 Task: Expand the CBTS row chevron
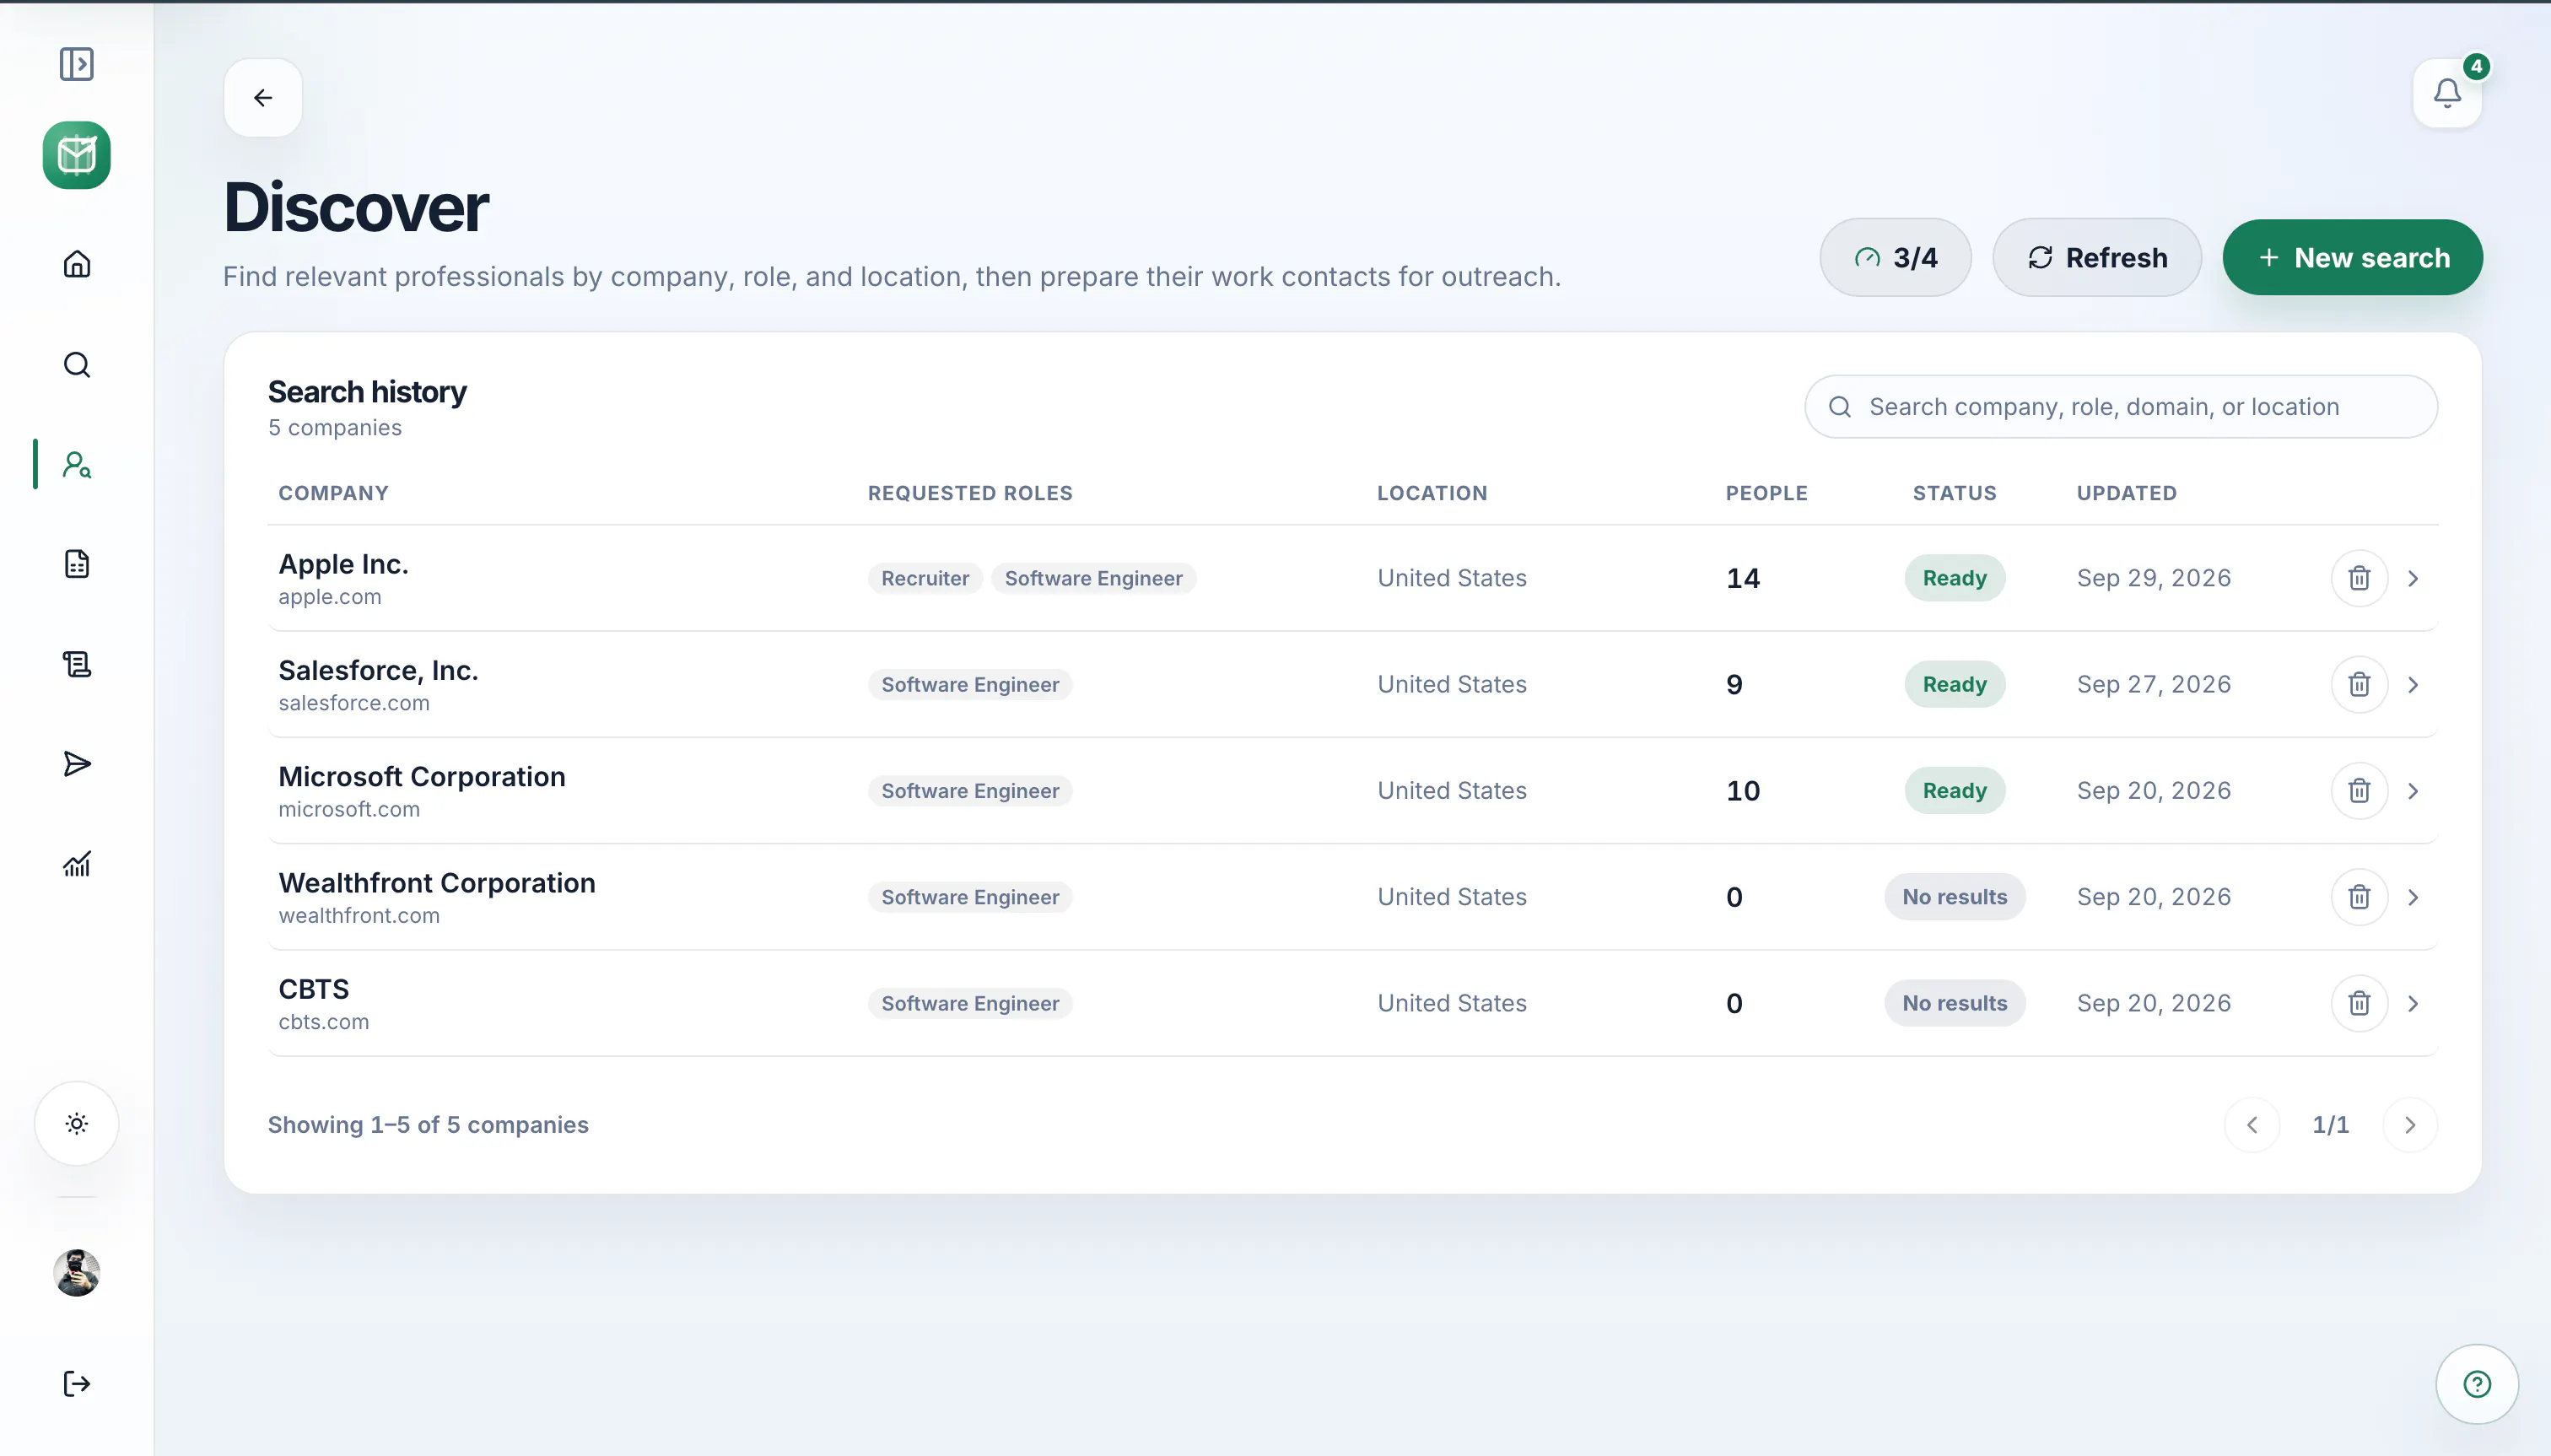point(2413,1003)
